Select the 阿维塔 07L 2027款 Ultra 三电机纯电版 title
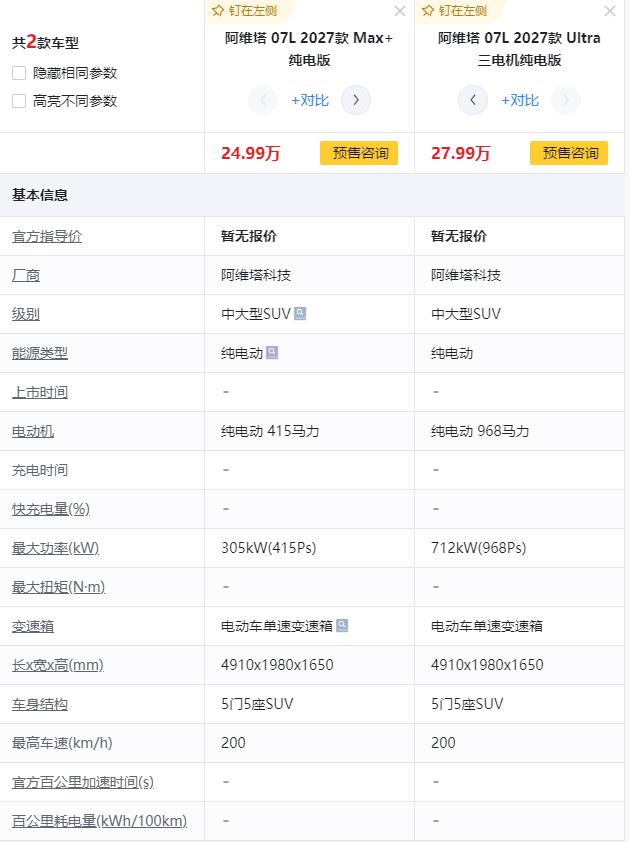This screenshot has height=842, width=630. 519,49
